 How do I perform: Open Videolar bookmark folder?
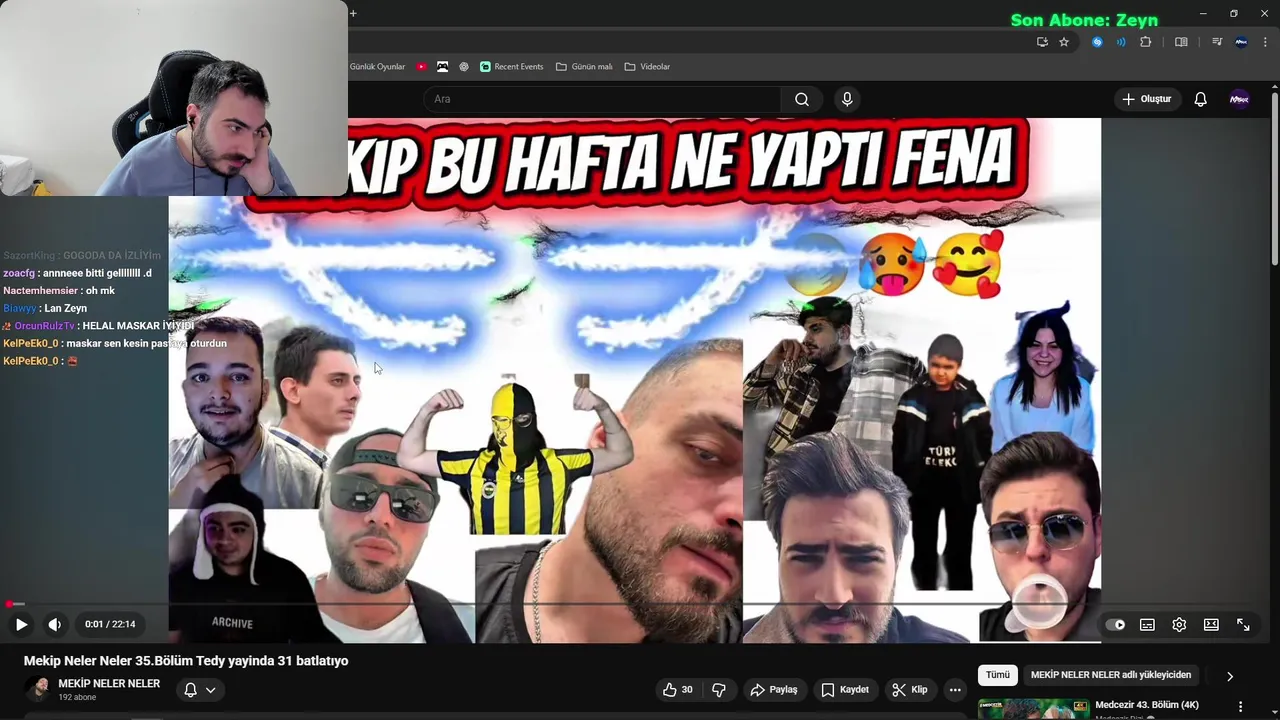647,67
